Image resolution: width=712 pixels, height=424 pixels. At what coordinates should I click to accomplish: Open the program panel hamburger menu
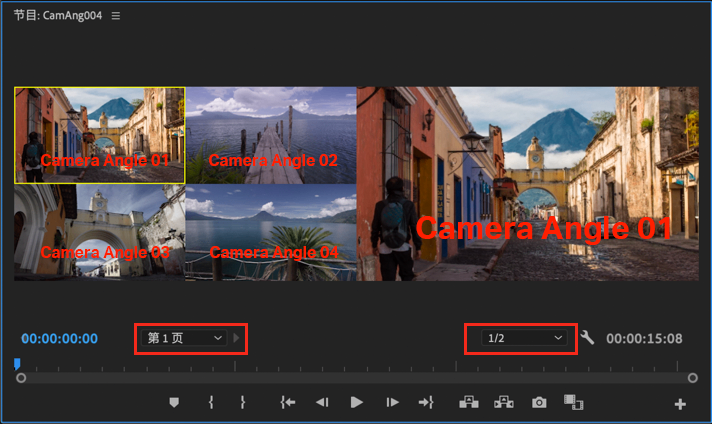116,16
